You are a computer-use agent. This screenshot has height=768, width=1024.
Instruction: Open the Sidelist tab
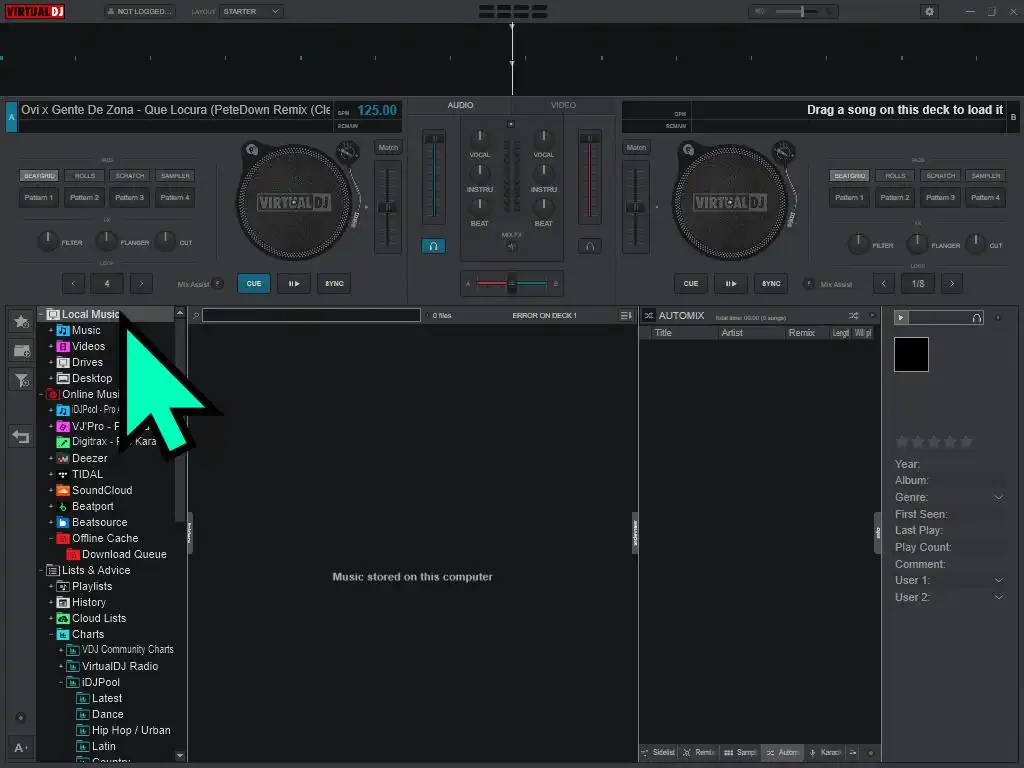click(658, 753)
